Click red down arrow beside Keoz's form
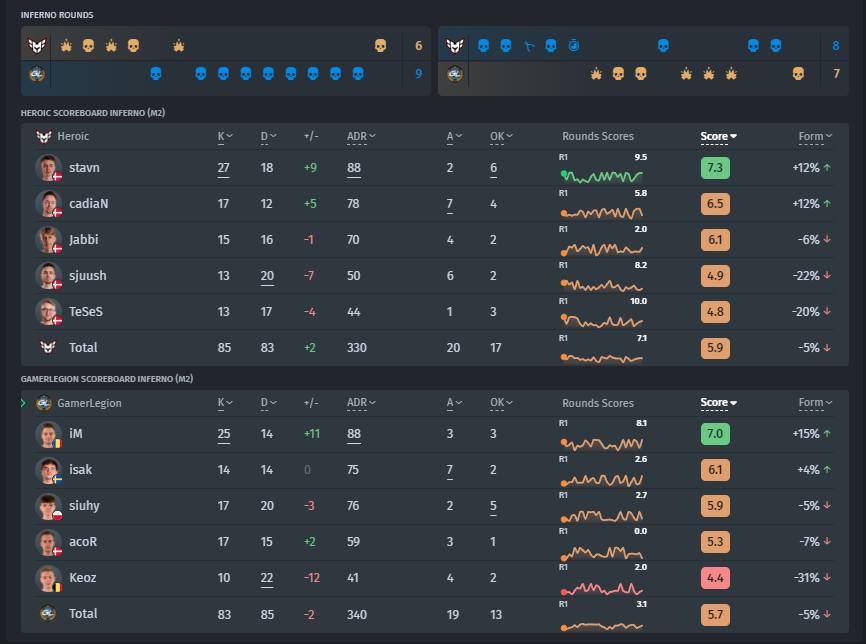The image size is (866, 644). coord(827,577)
